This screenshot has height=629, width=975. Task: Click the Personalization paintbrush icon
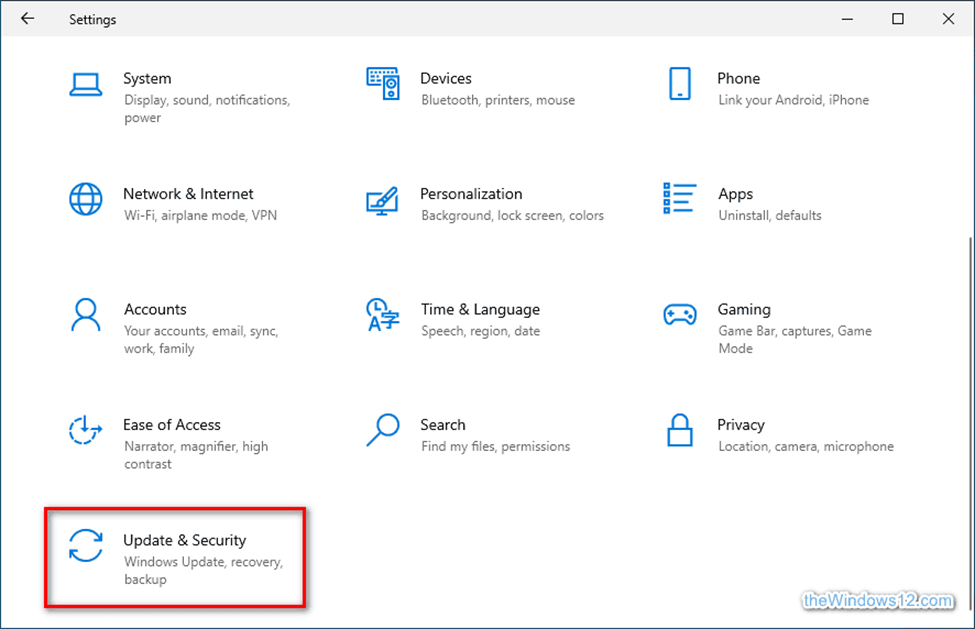click(382, 200)
